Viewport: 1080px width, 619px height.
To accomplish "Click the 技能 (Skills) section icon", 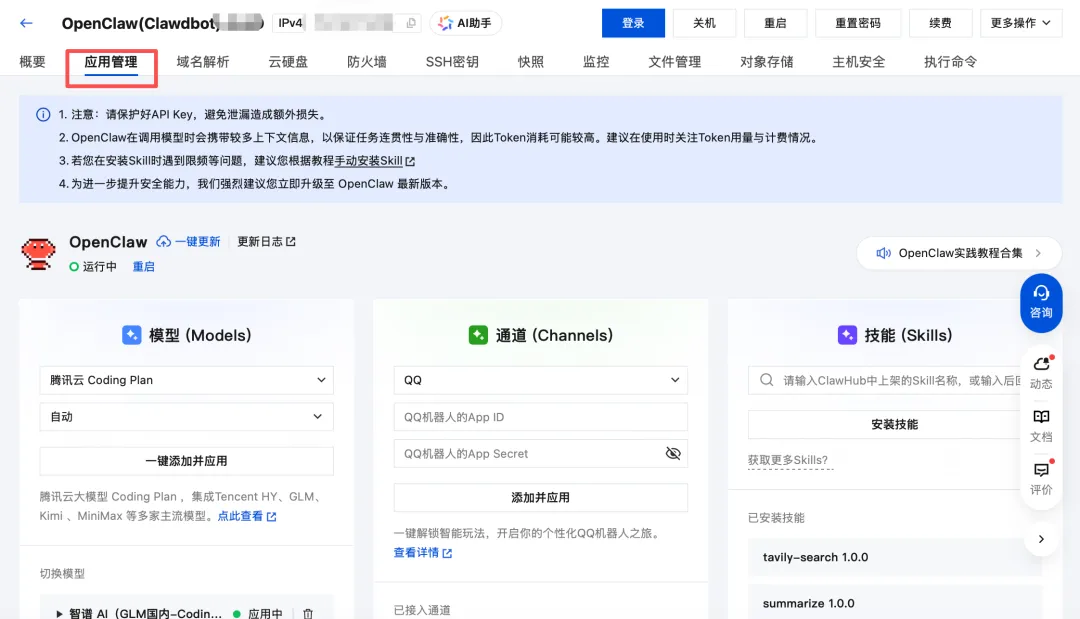I will click(x=847, y=335).
